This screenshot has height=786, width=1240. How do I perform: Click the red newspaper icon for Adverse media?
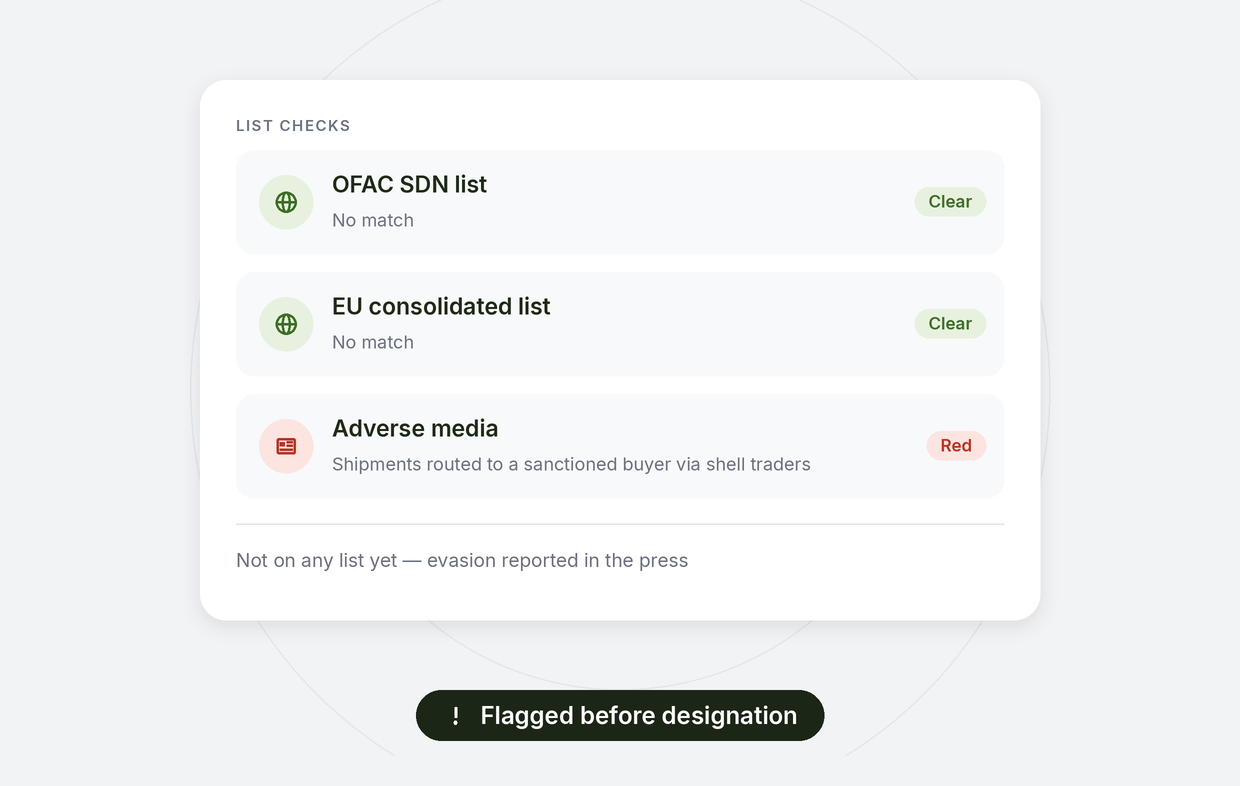(286, 446)
